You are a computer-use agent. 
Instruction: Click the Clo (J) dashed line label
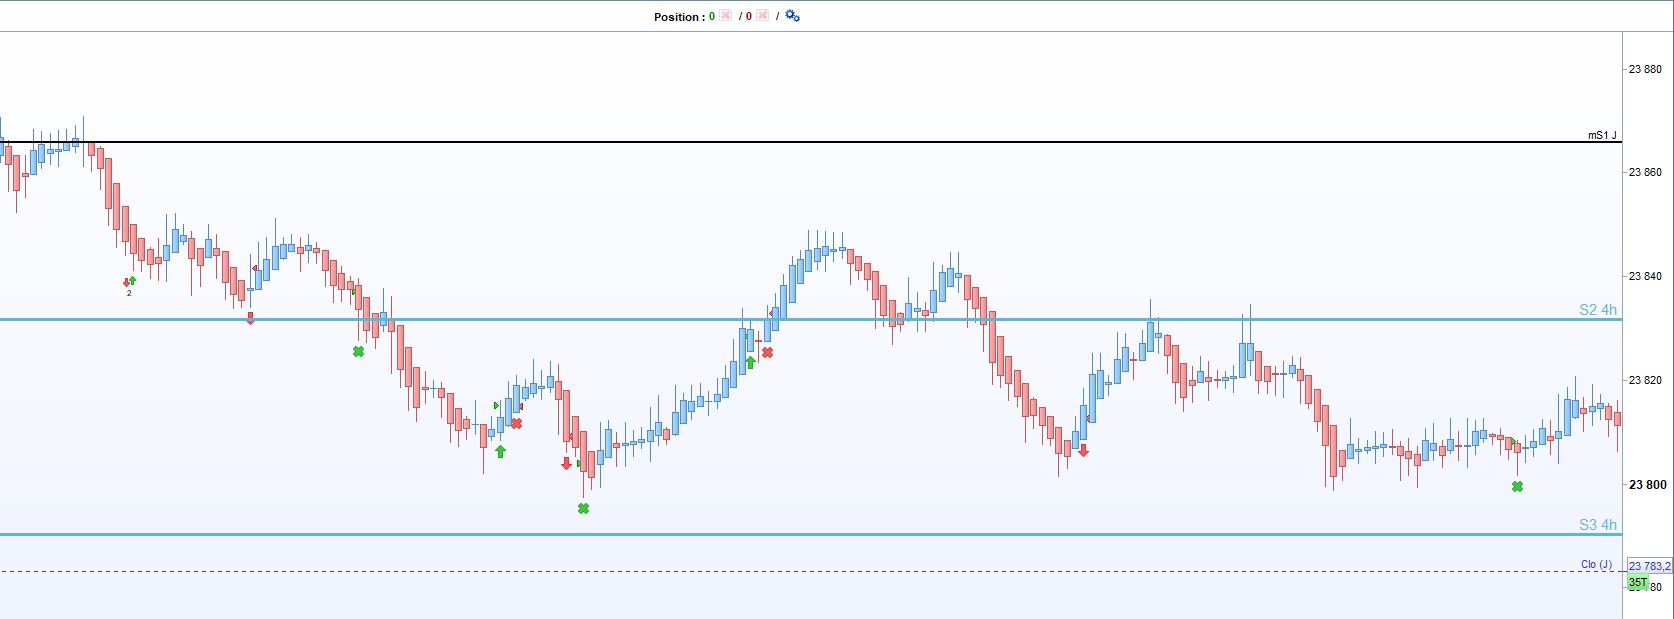click(x=1596, y=565)
